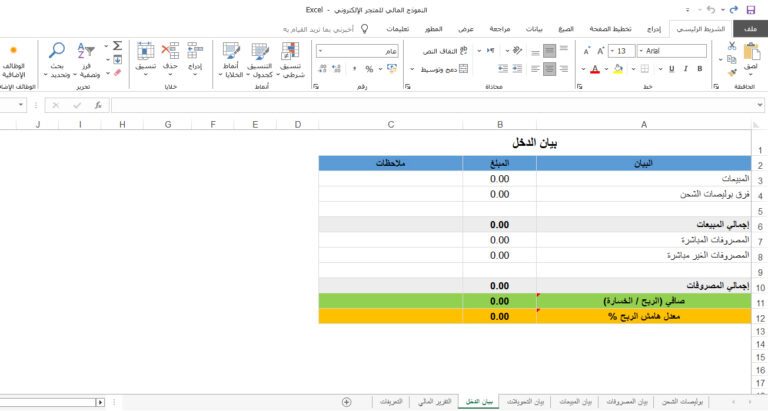The width and height of the screenshot is (768, 411).
Task: Click the Format Painter brush icon
Action: [x=732, y=73]
